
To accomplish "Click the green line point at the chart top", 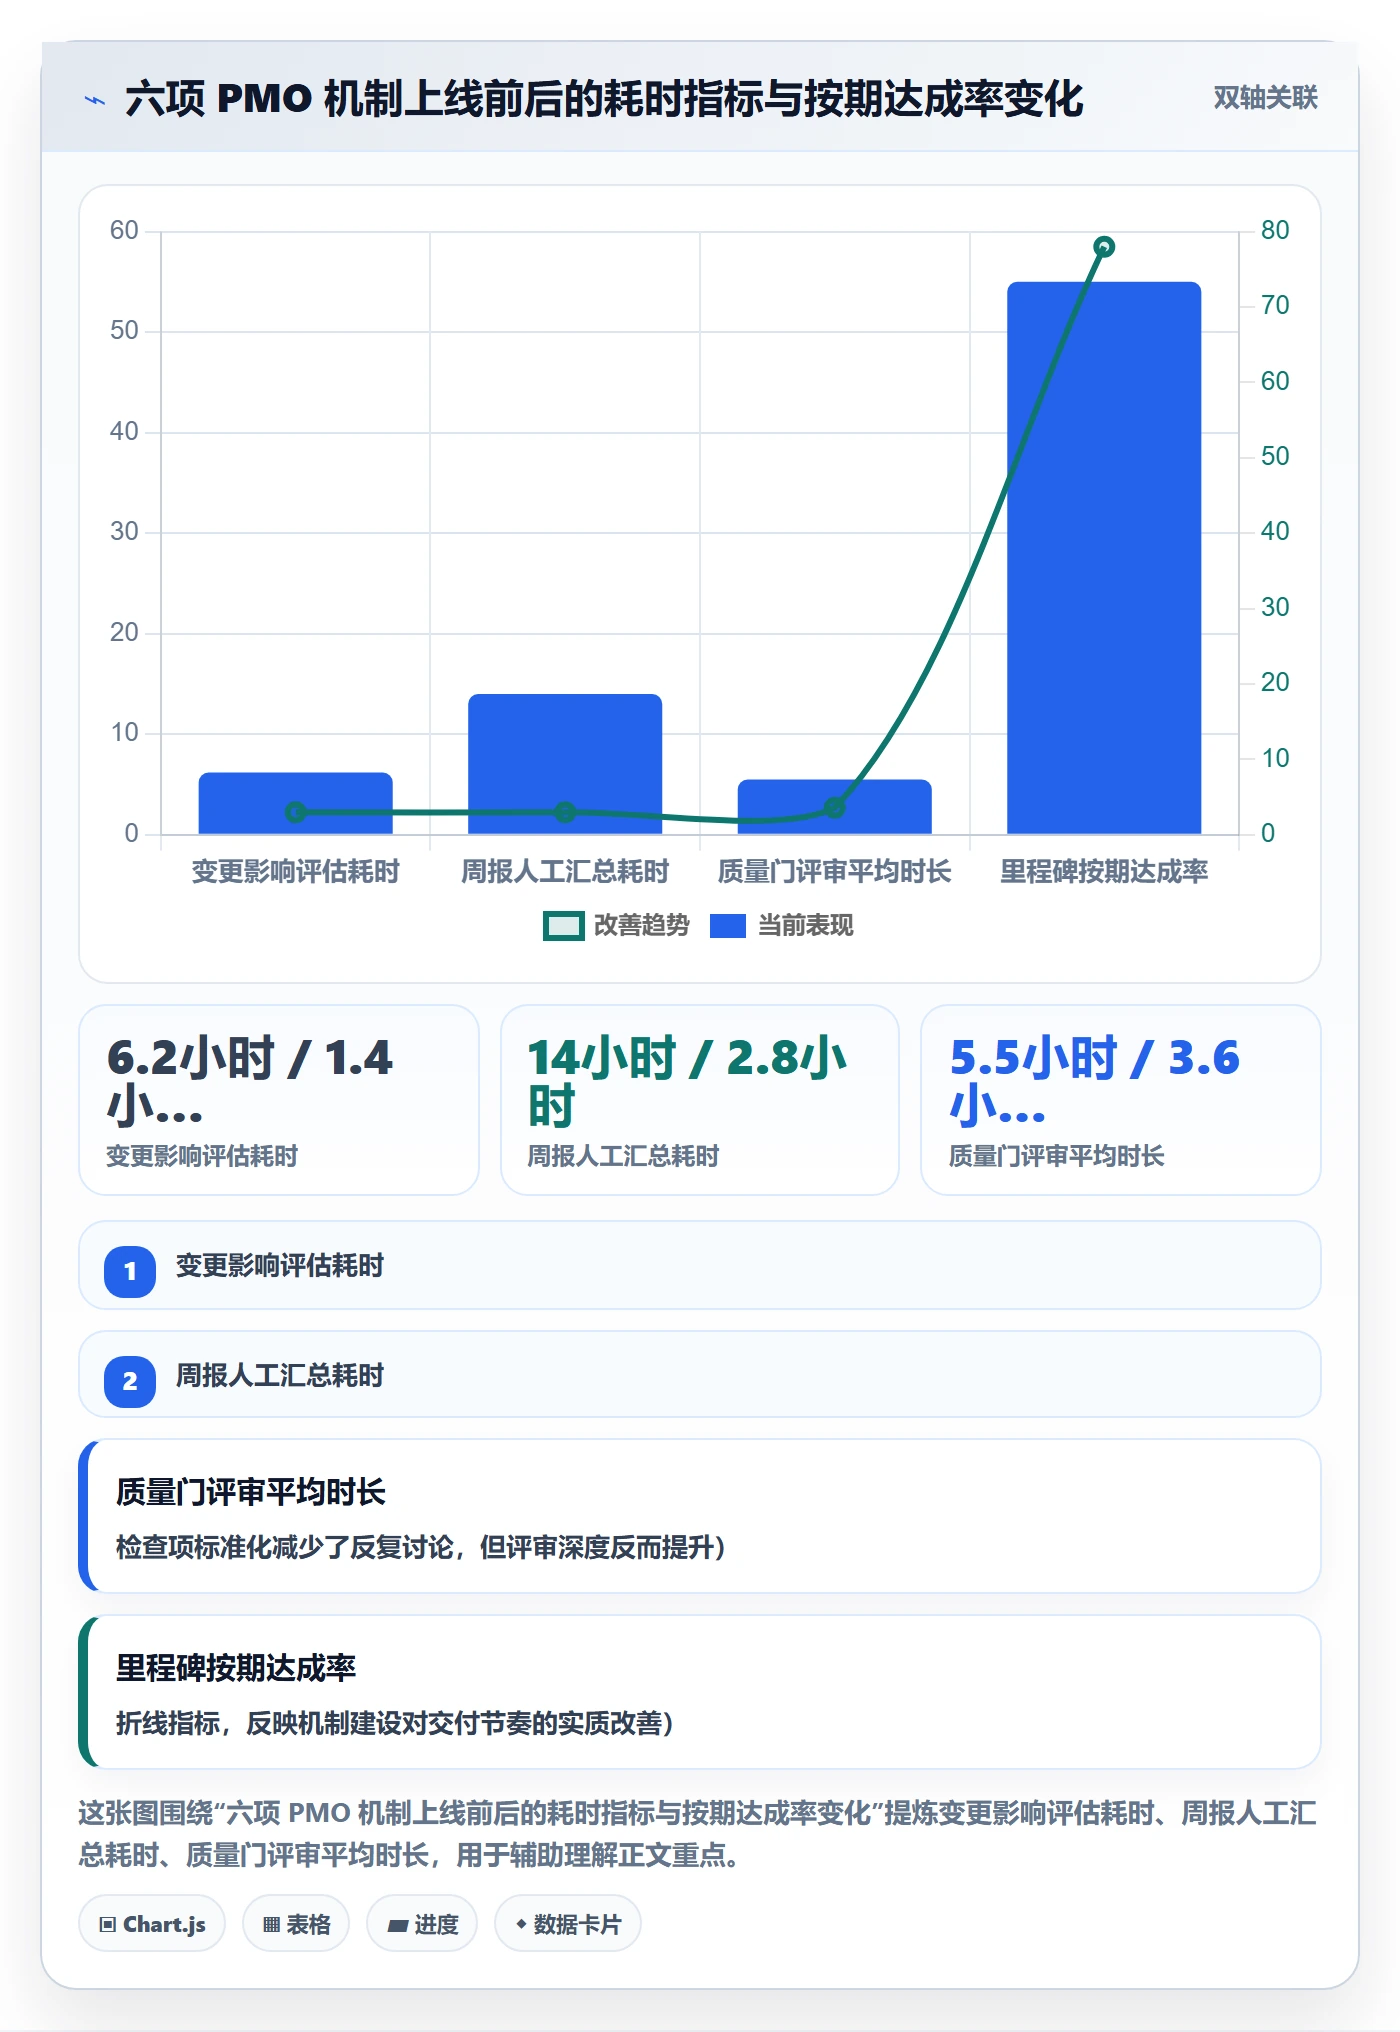I will [x=1104, y=247].
